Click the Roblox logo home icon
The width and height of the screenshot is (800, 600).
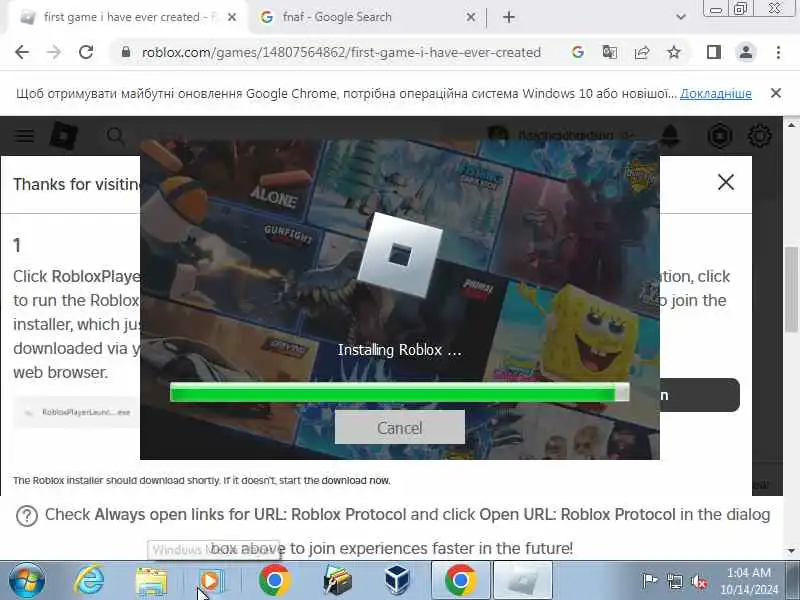(63, 136)
